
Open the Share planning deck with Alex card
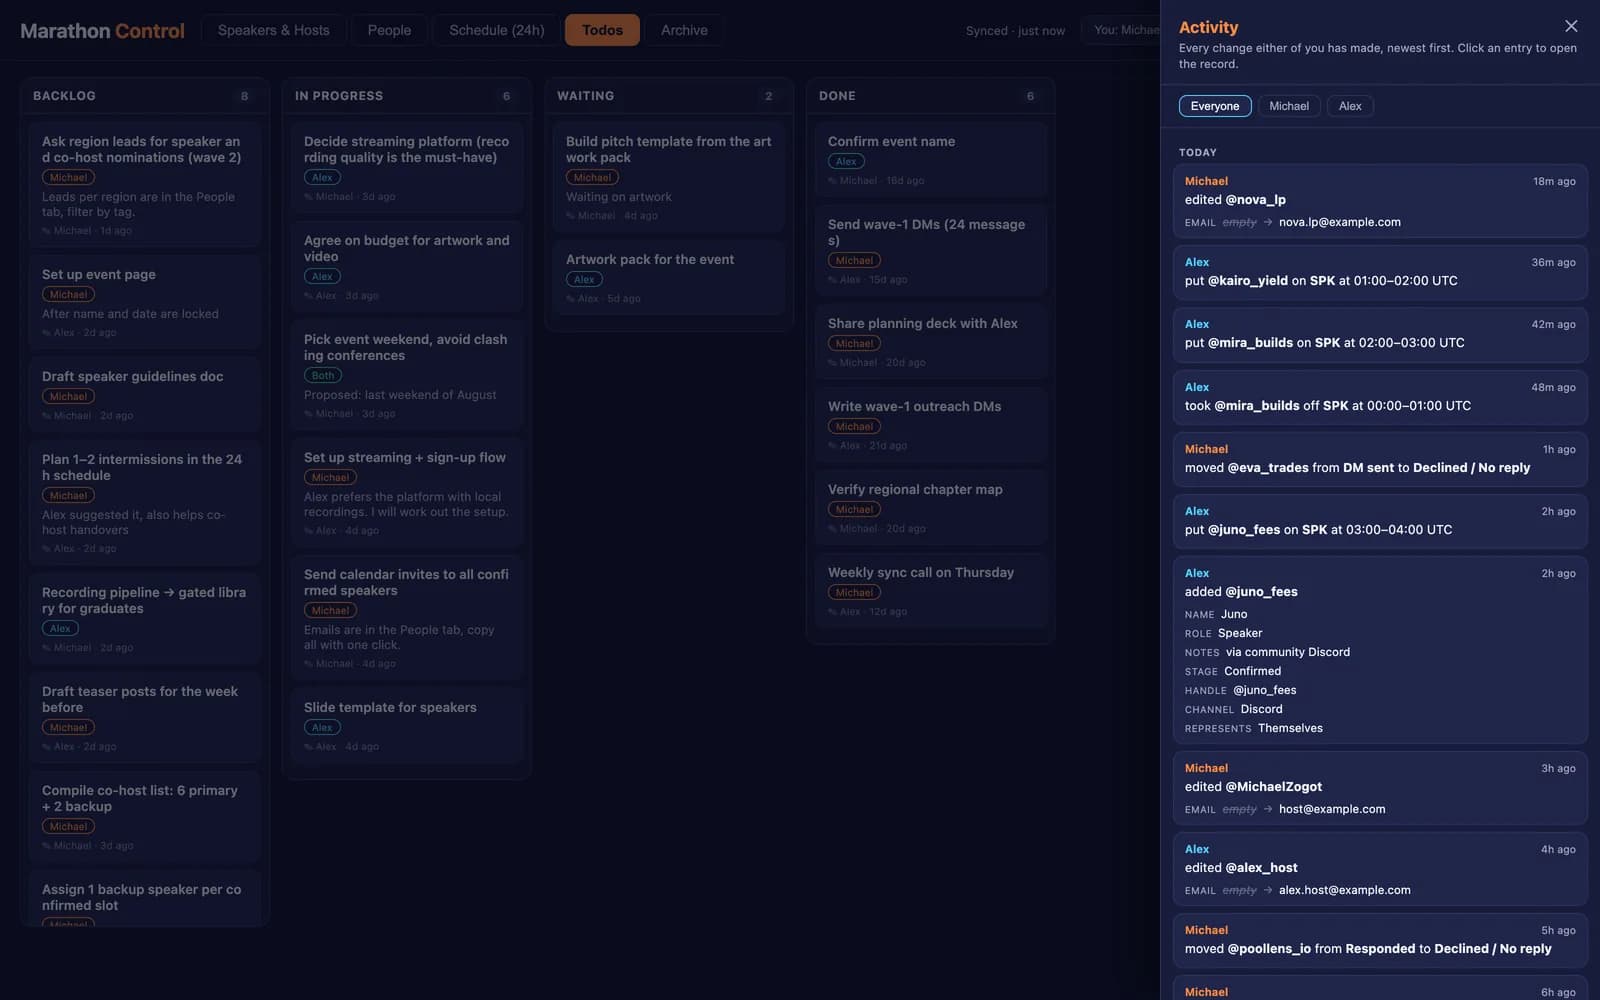931,342
